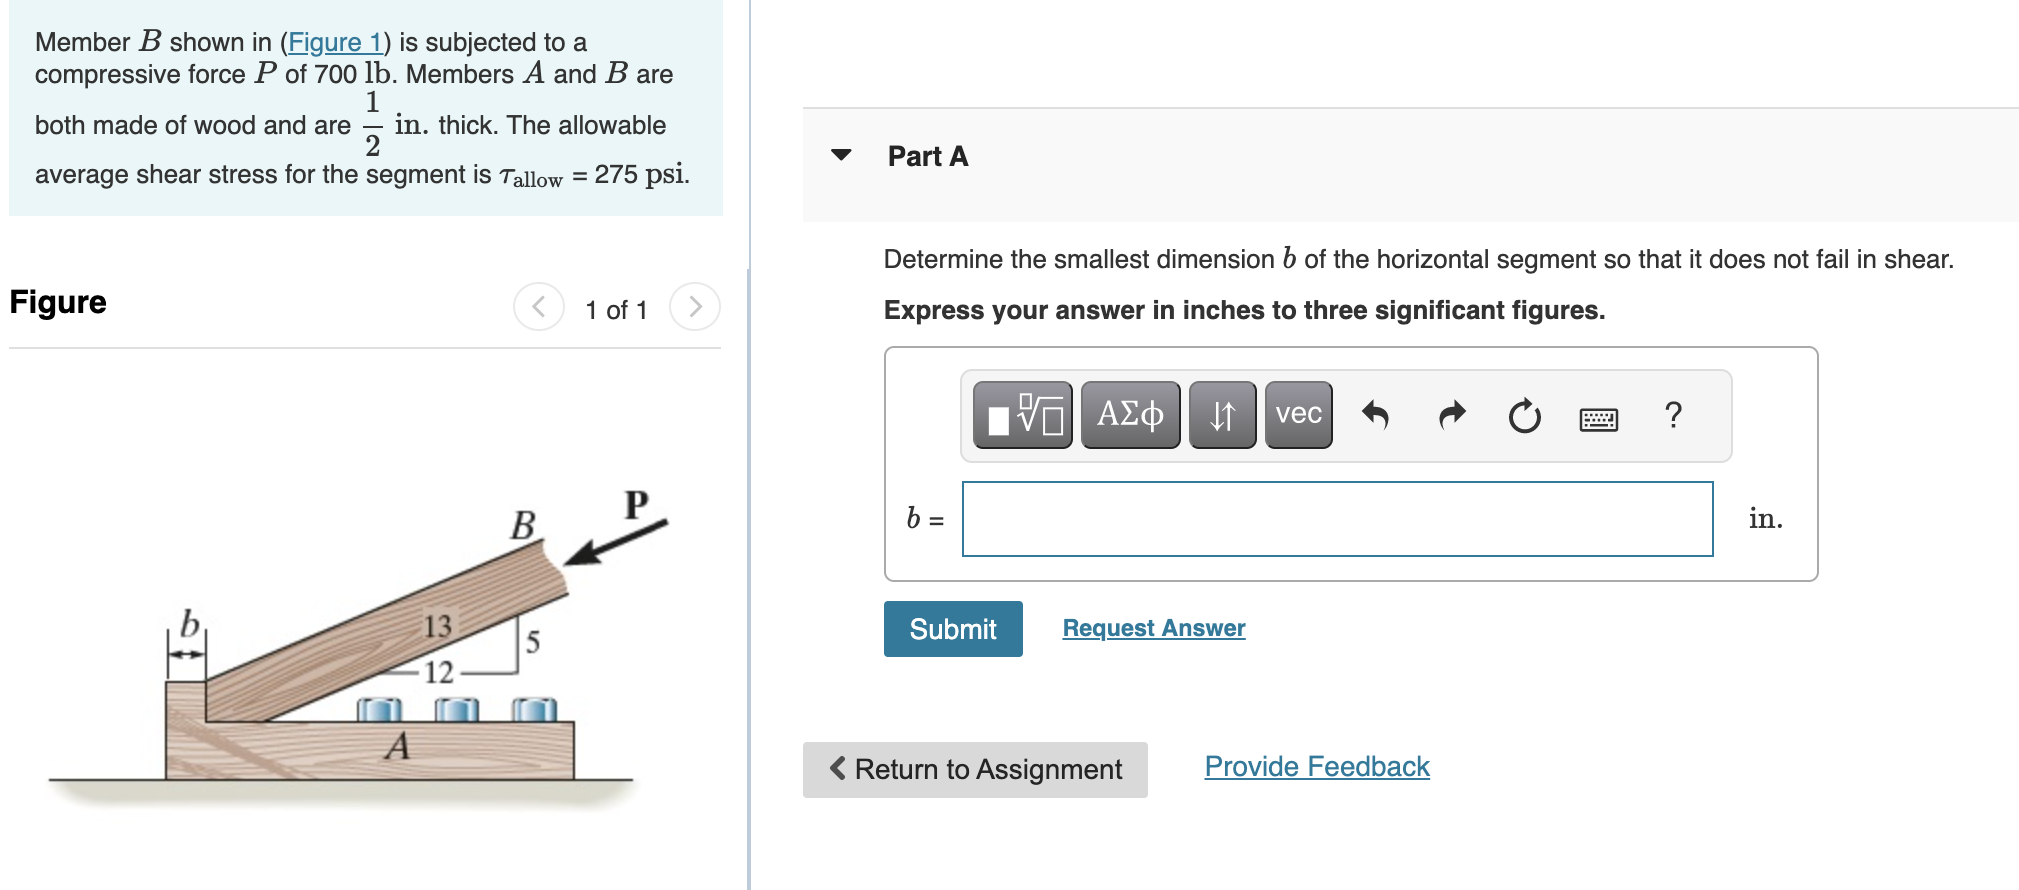This screenshot has height=890, width=2019.
Task: Open the Greek symbols ΑΣφ palette
Action: (1130, 415)
